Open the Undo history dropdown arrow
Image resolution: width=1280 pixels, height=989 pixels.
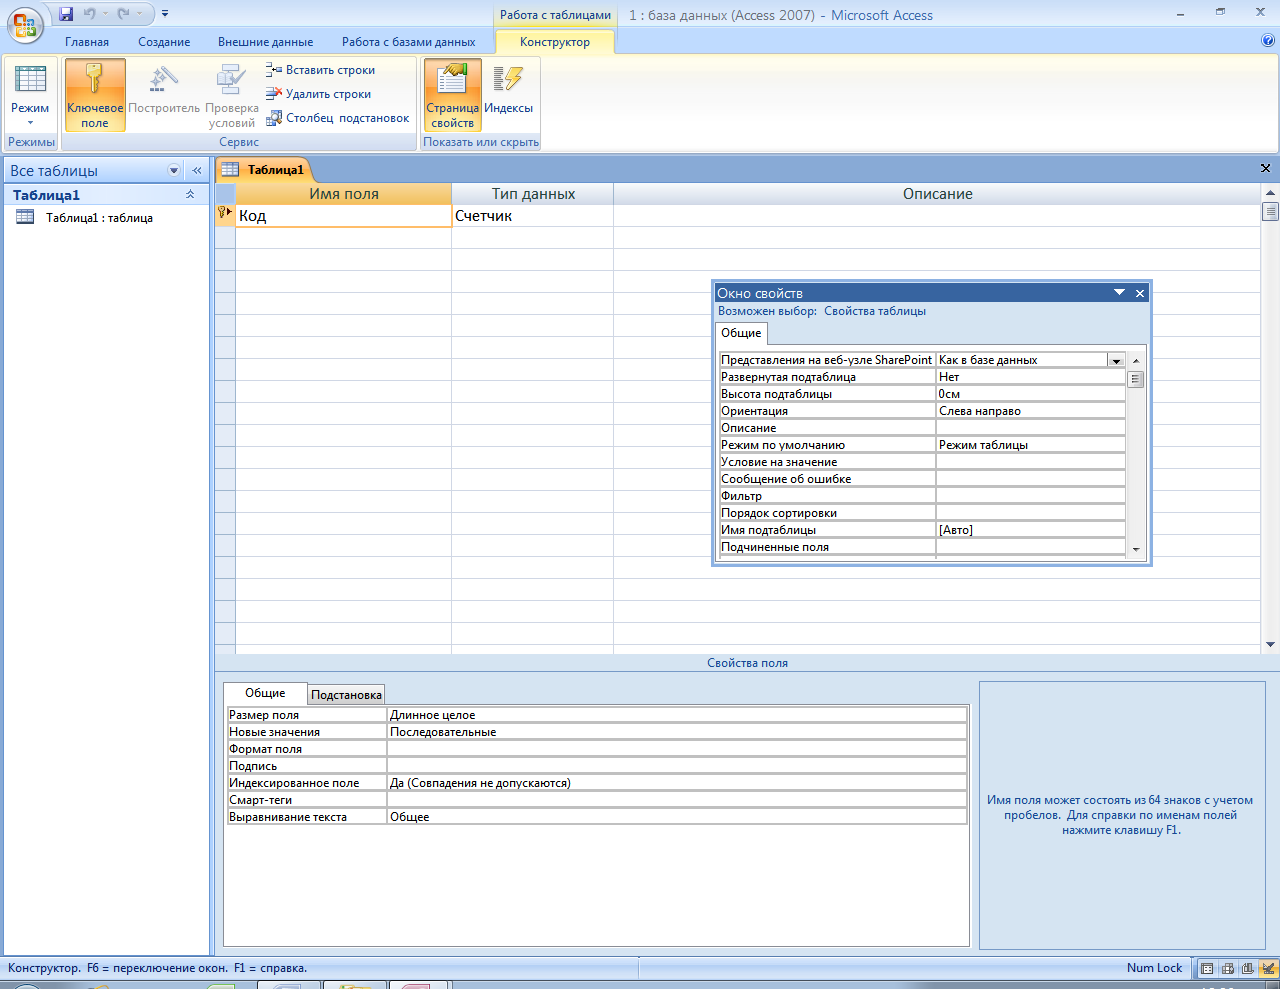[105, 14]
